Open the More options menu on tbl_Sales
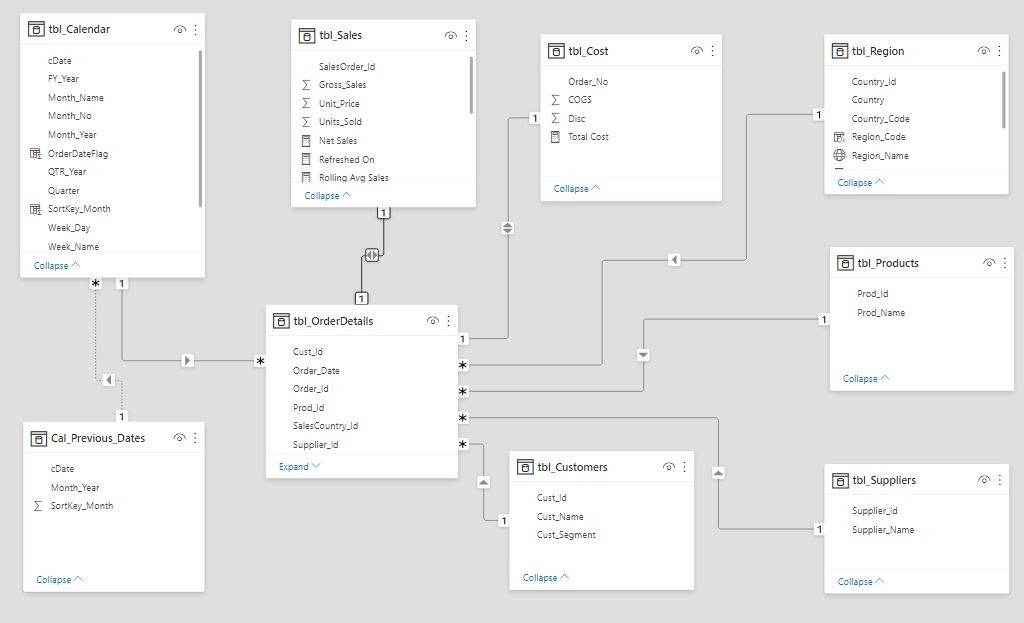 pyautogui.click(x=465, y=34)
